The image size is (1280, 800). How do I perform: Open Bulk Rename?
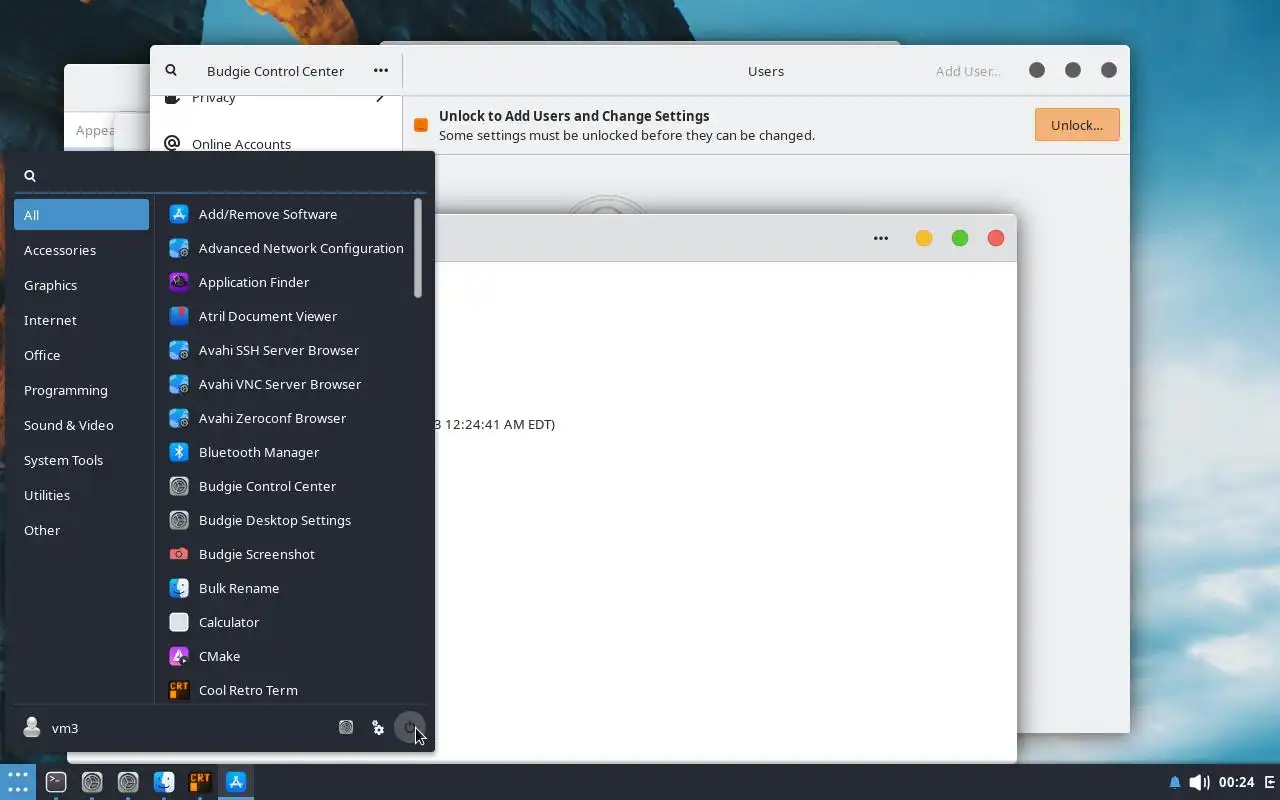click(285, 588)
